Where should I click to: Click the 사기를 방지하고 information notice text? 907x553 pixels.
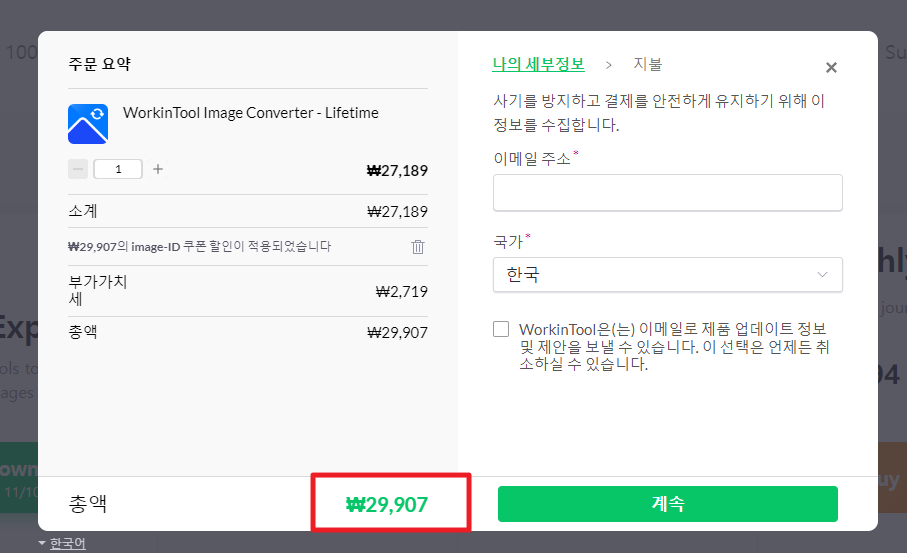tap(659, 113)
